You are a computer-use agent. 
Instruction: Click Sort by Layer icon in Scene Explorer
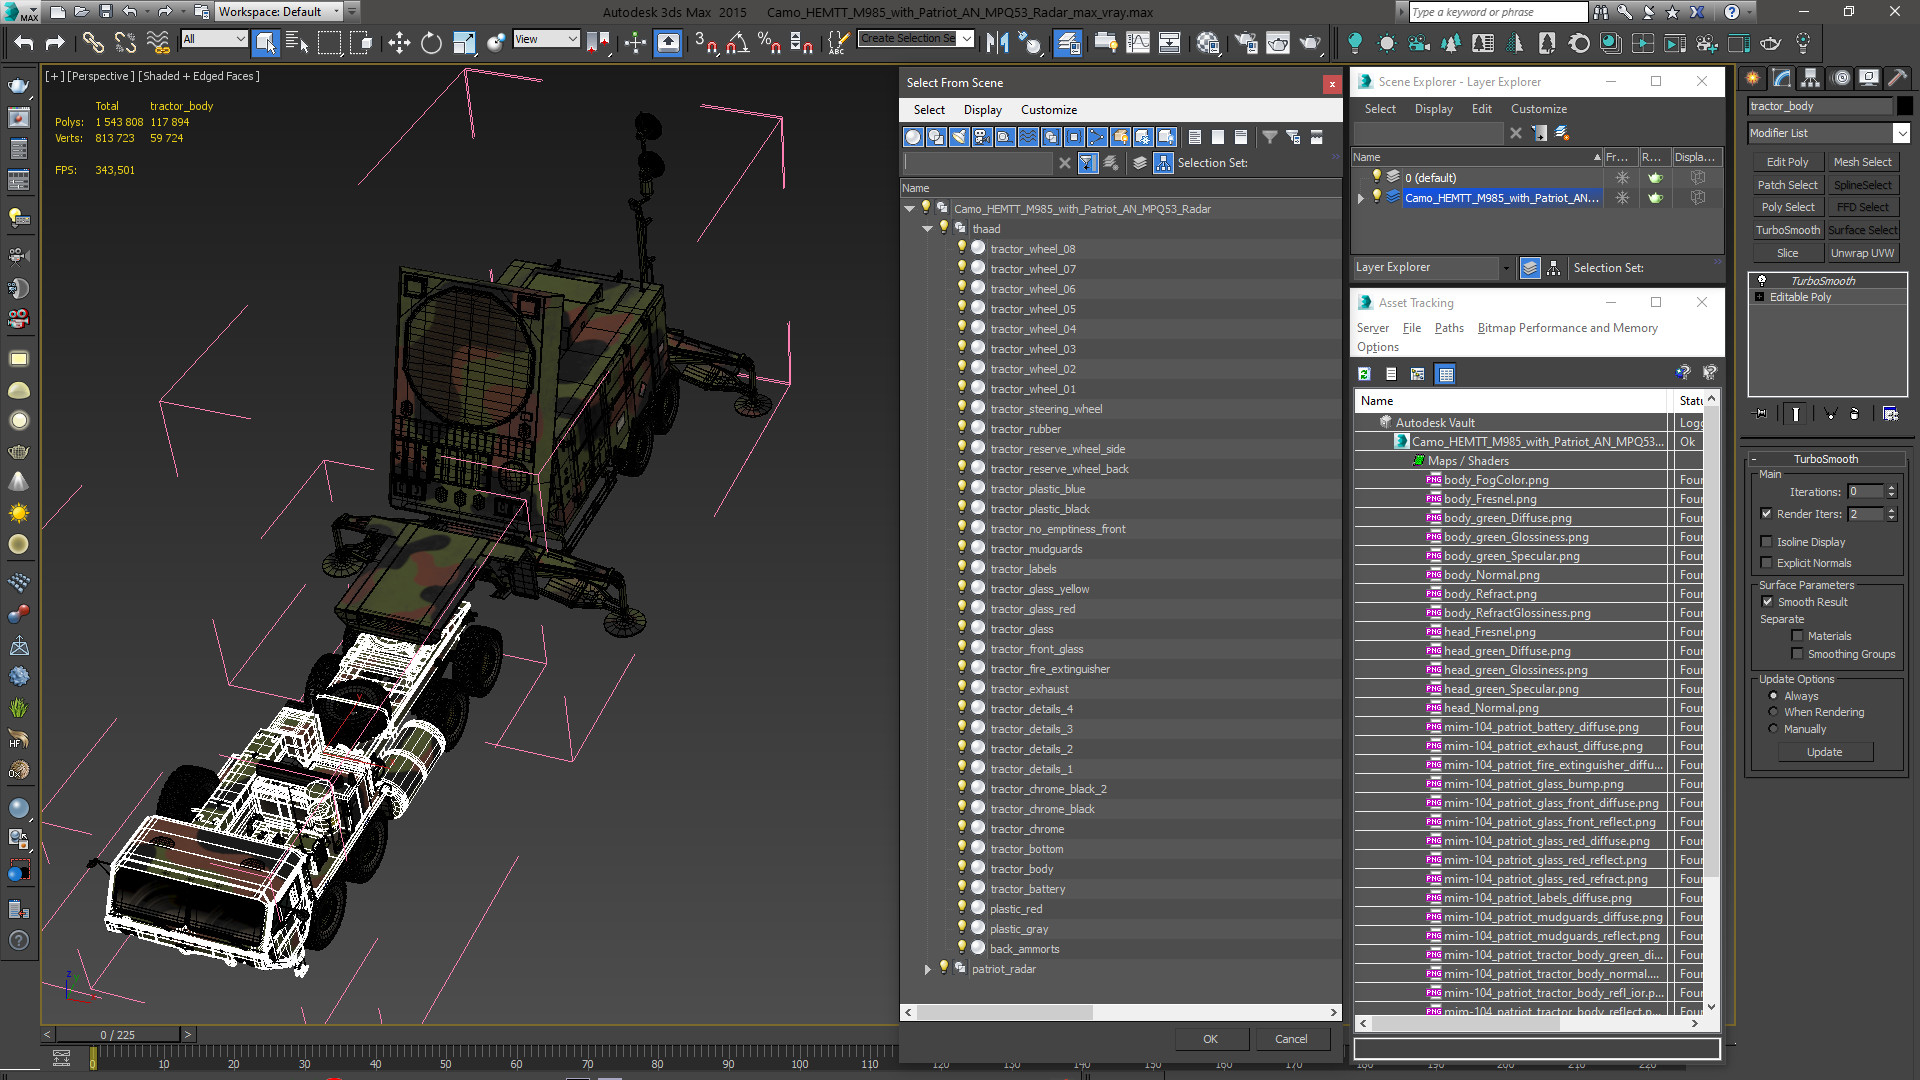(1529, 268)
